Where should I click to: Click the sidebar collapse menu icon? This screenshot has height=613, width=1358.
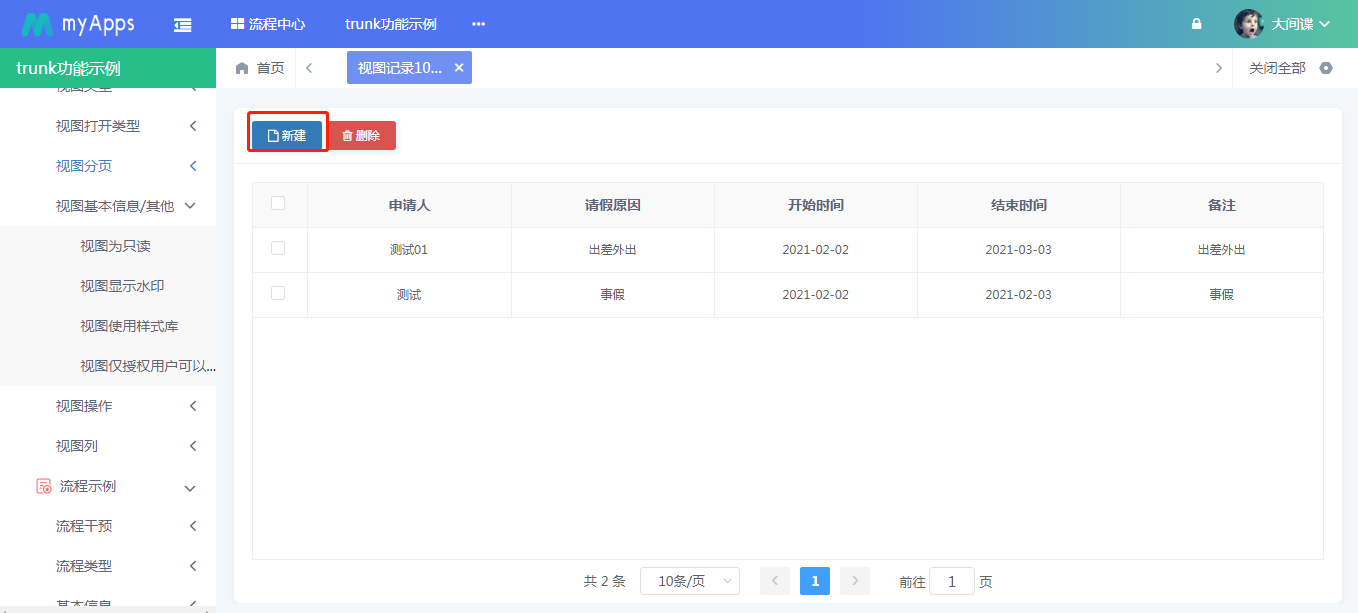point(182,24)
